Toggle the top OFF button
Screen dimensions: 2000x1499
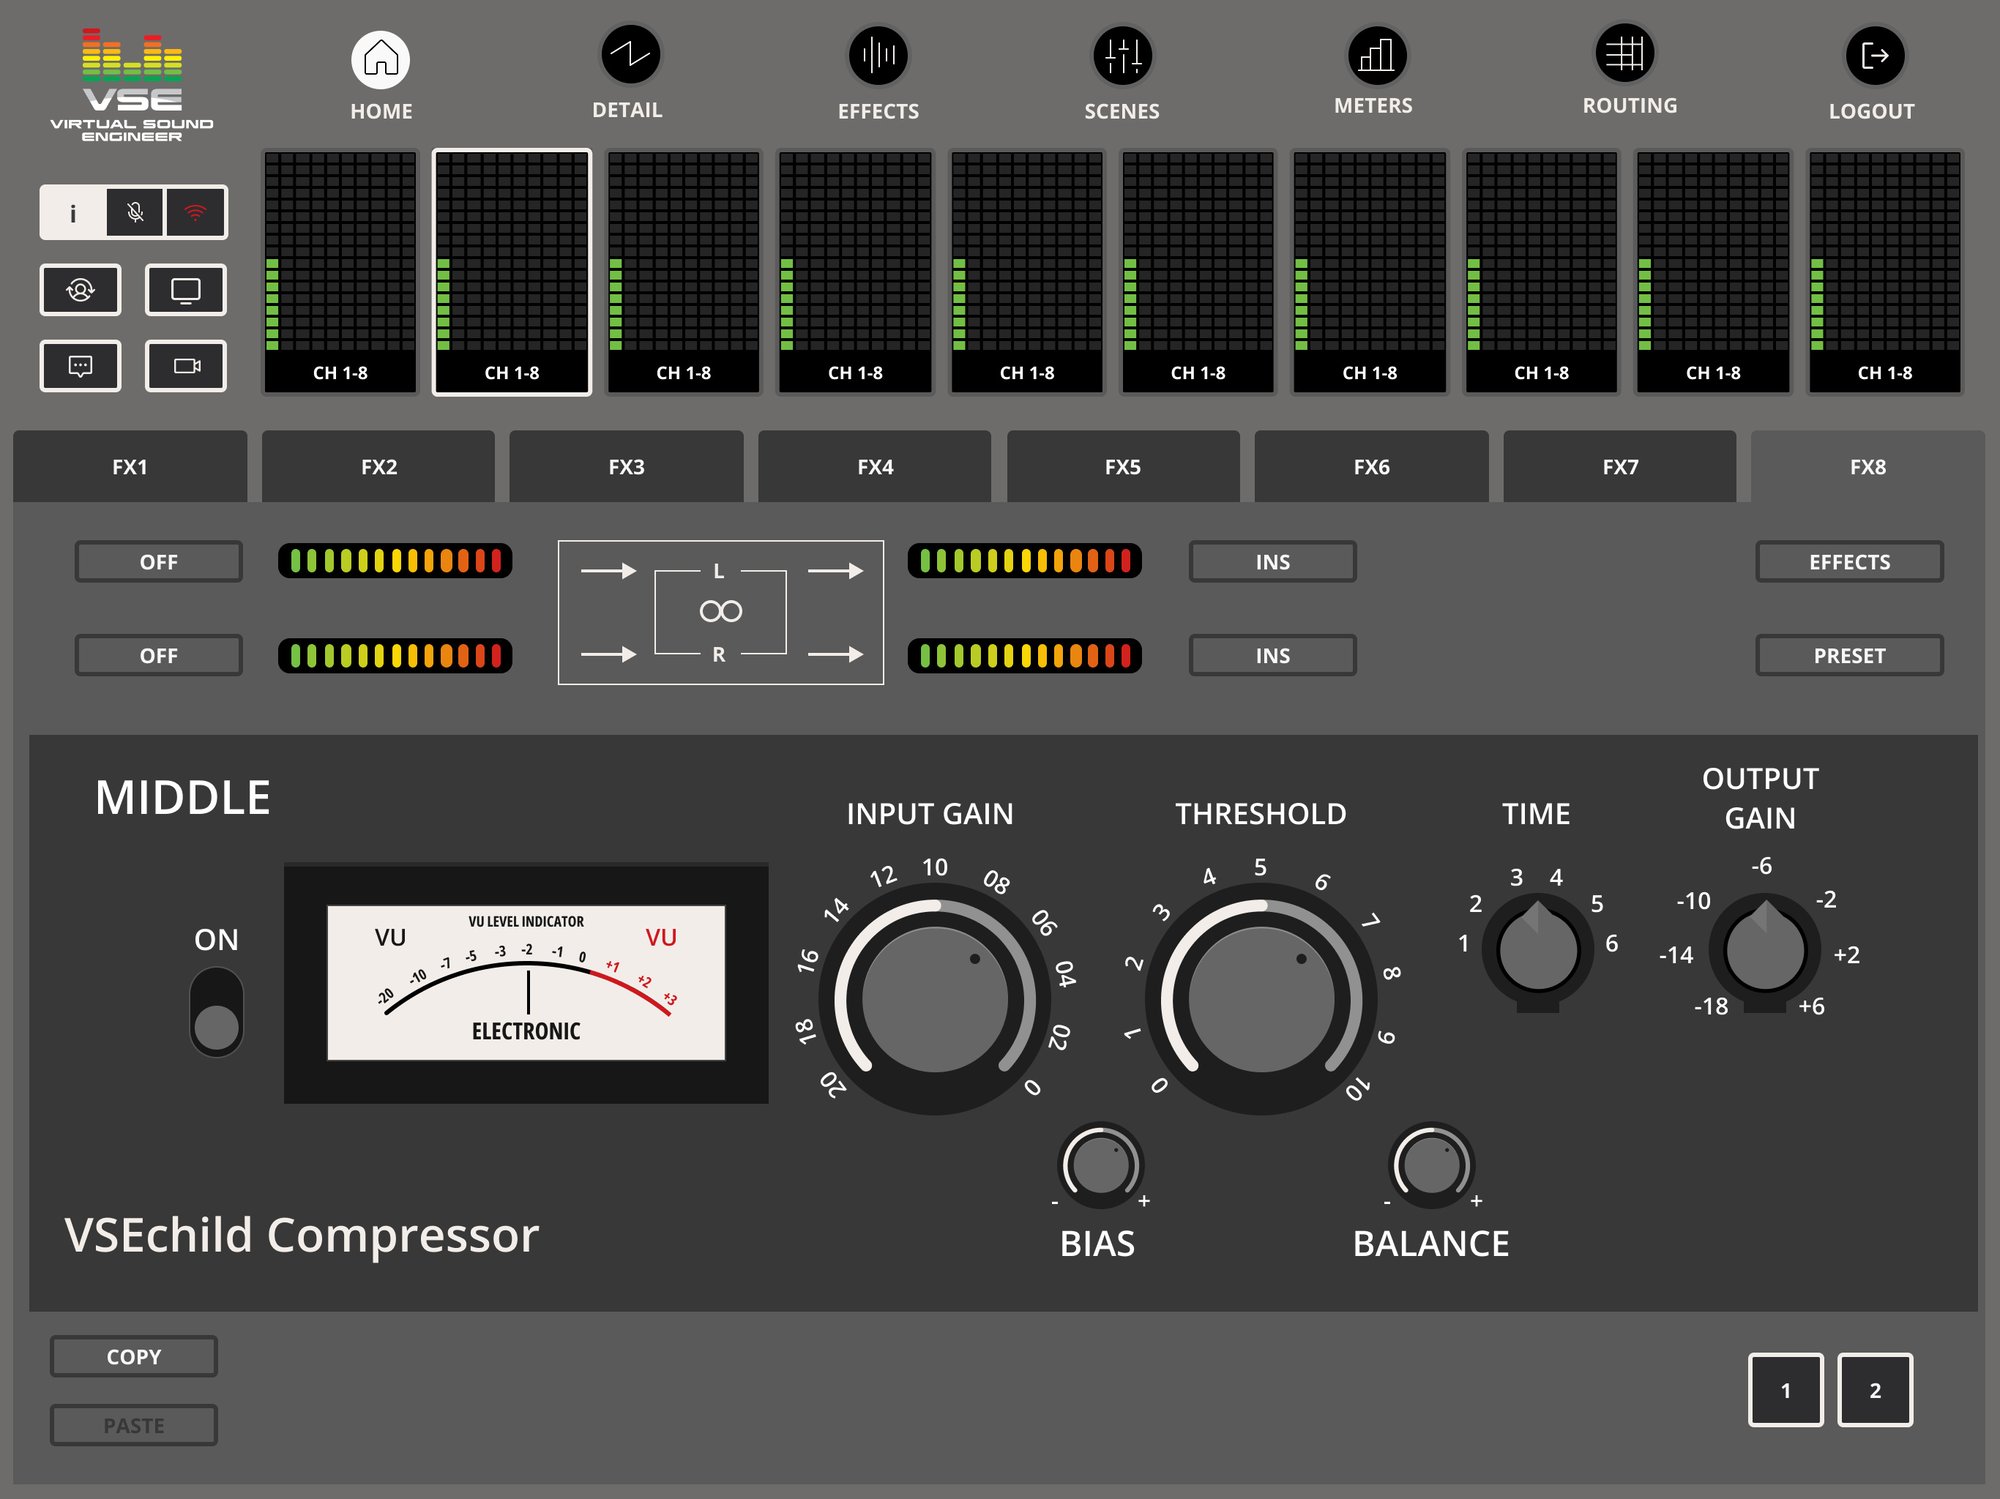coord(158,562)
